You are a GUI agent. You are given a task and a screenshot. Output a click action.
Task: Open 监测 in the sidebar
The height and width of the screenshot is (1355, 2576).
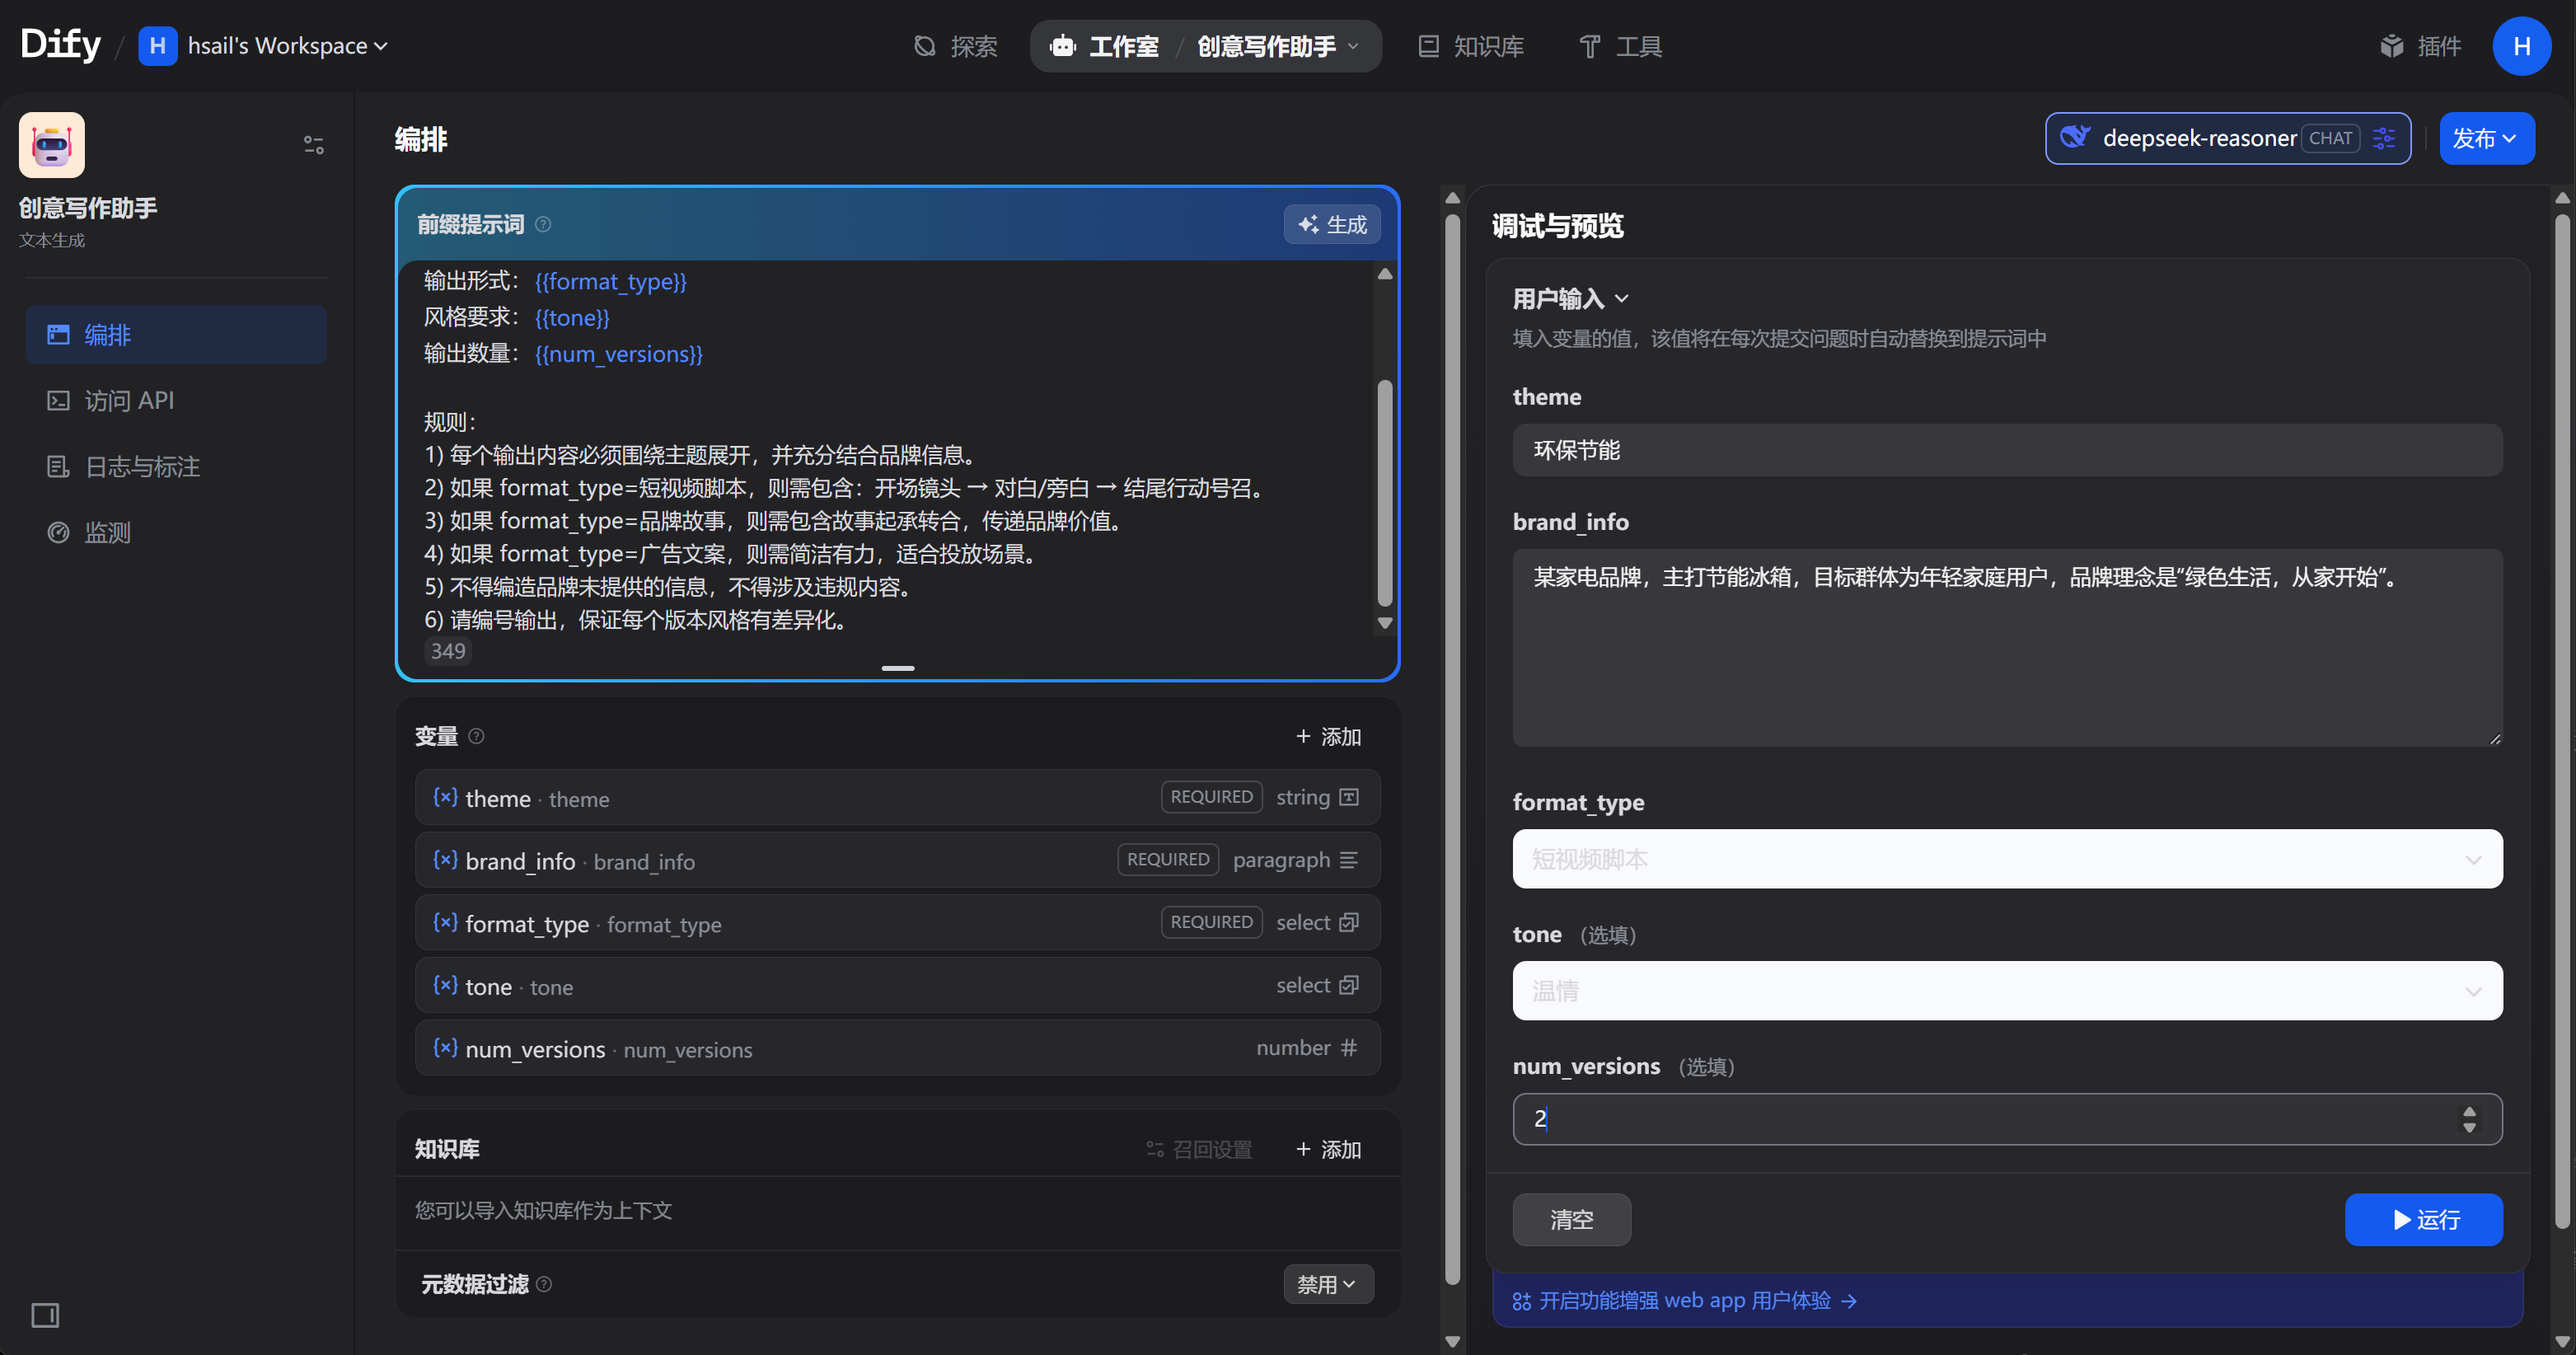[x=176, y=533]
